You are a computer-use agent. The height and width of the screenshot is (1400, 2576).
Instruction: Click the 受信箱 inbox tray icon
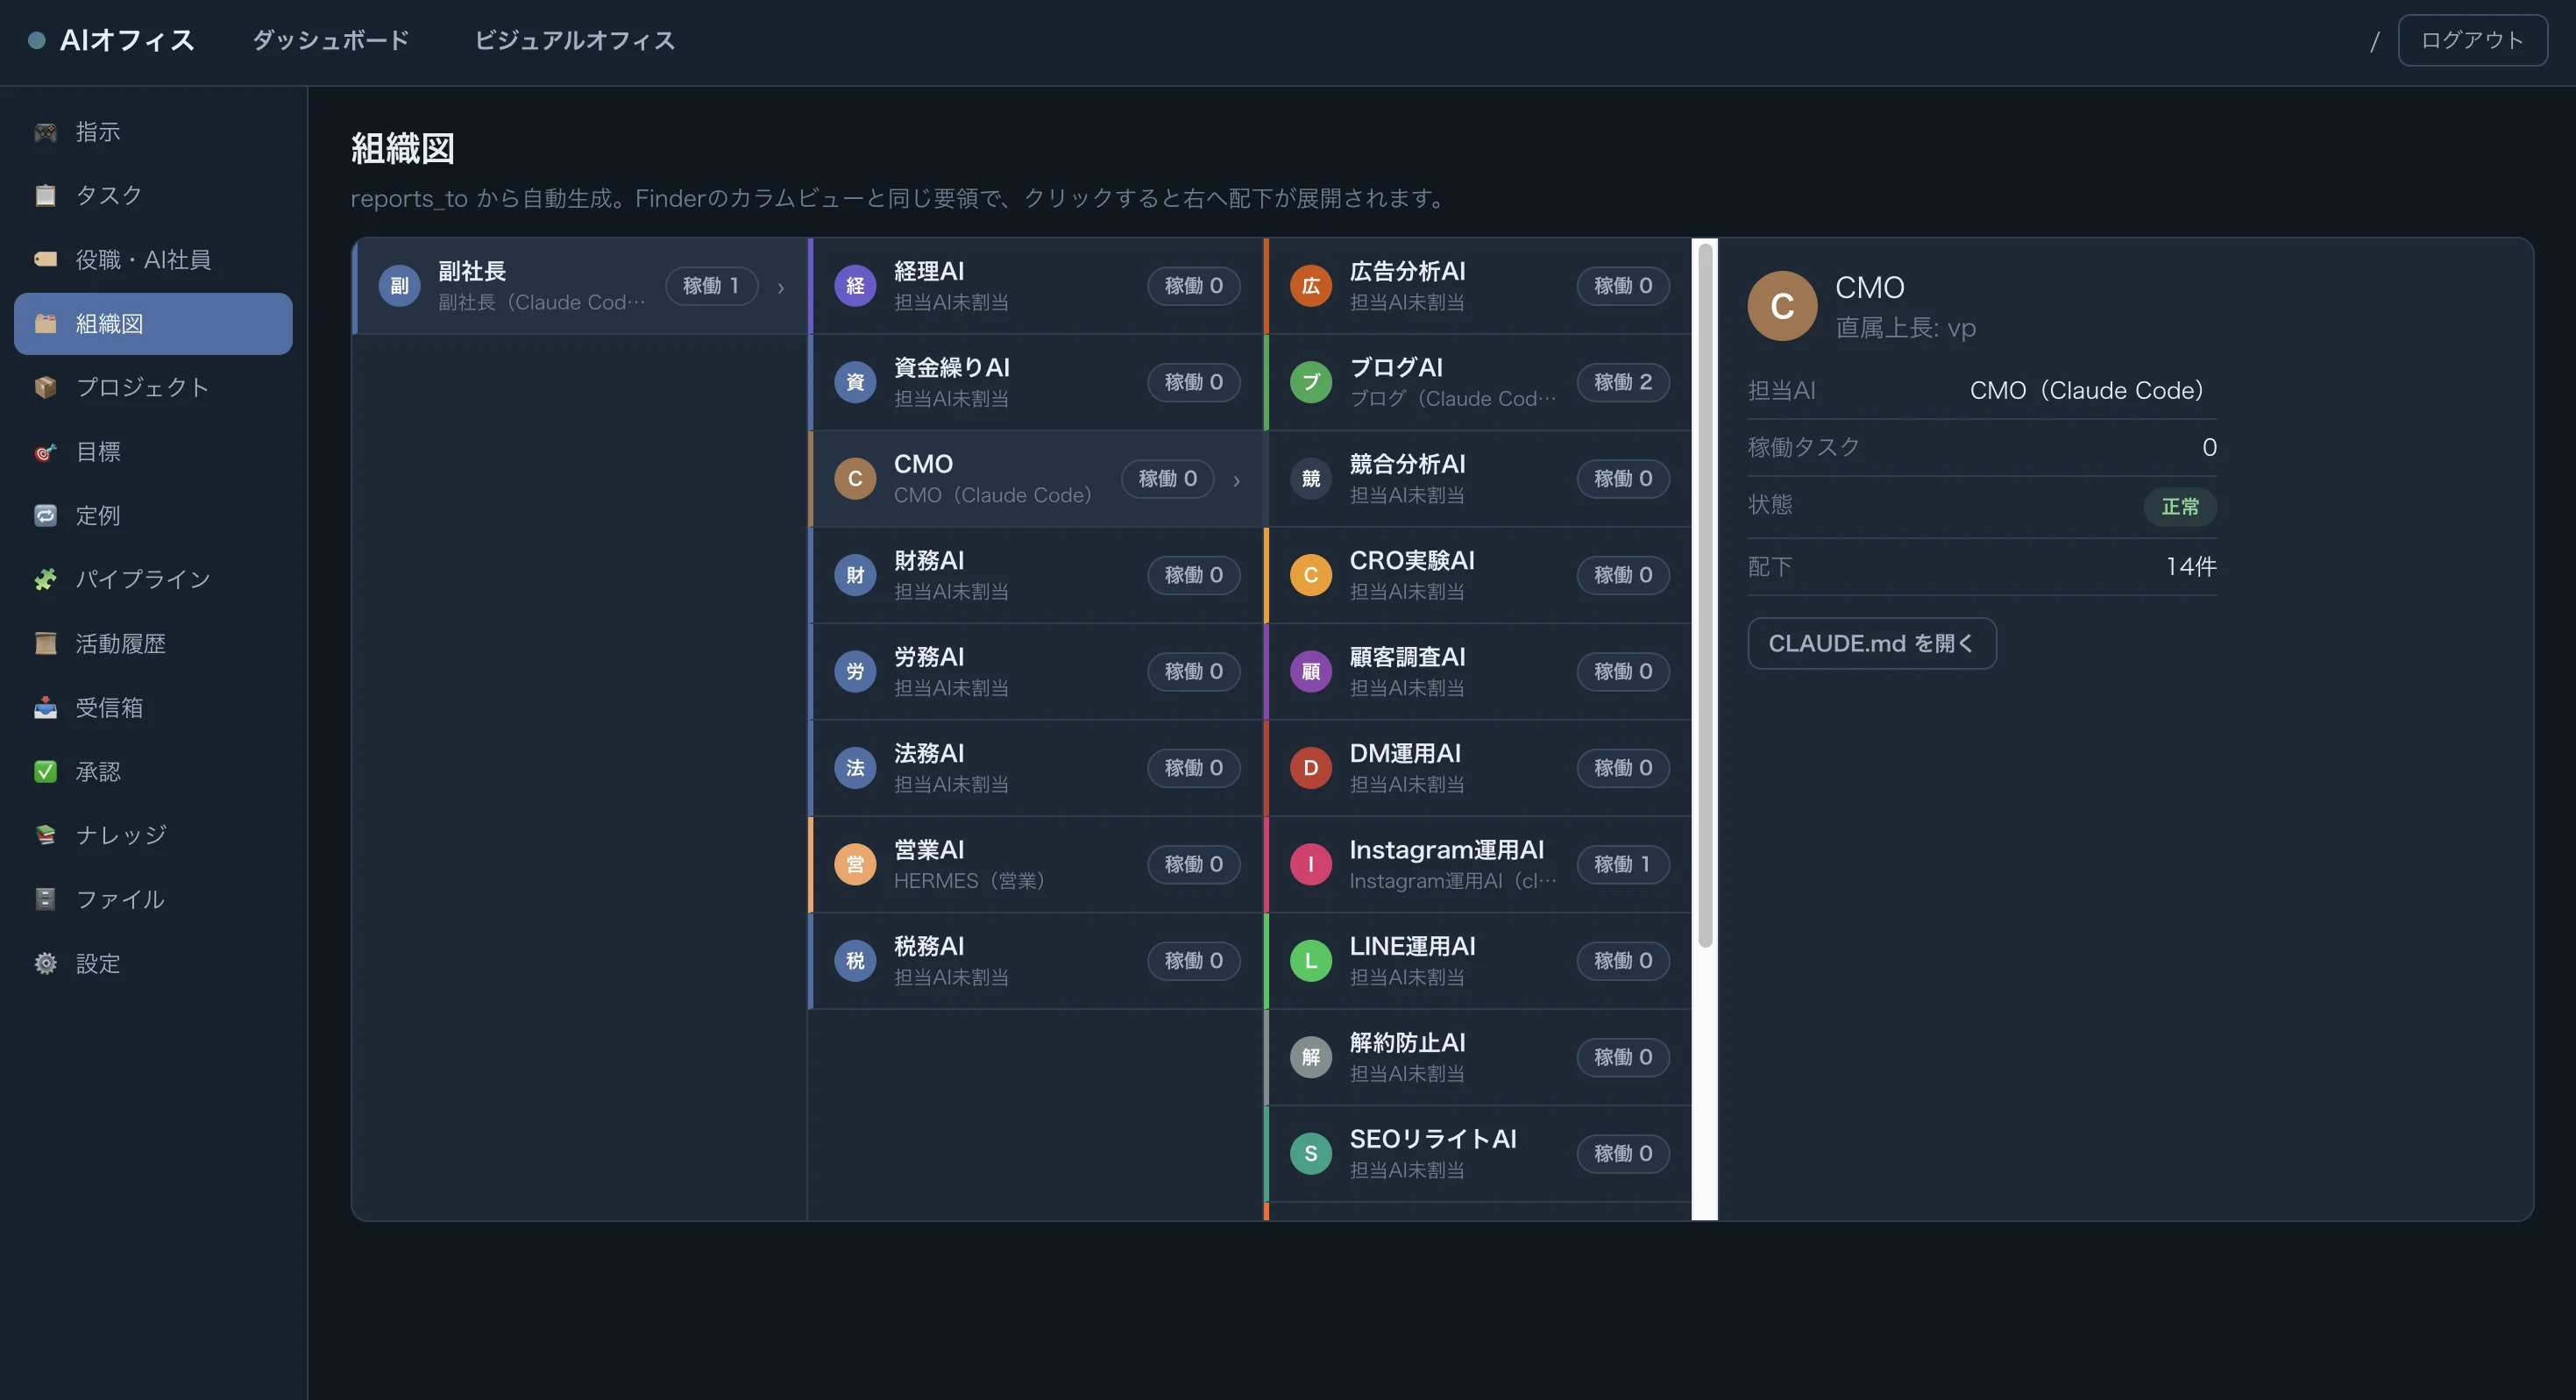[45, 708]
